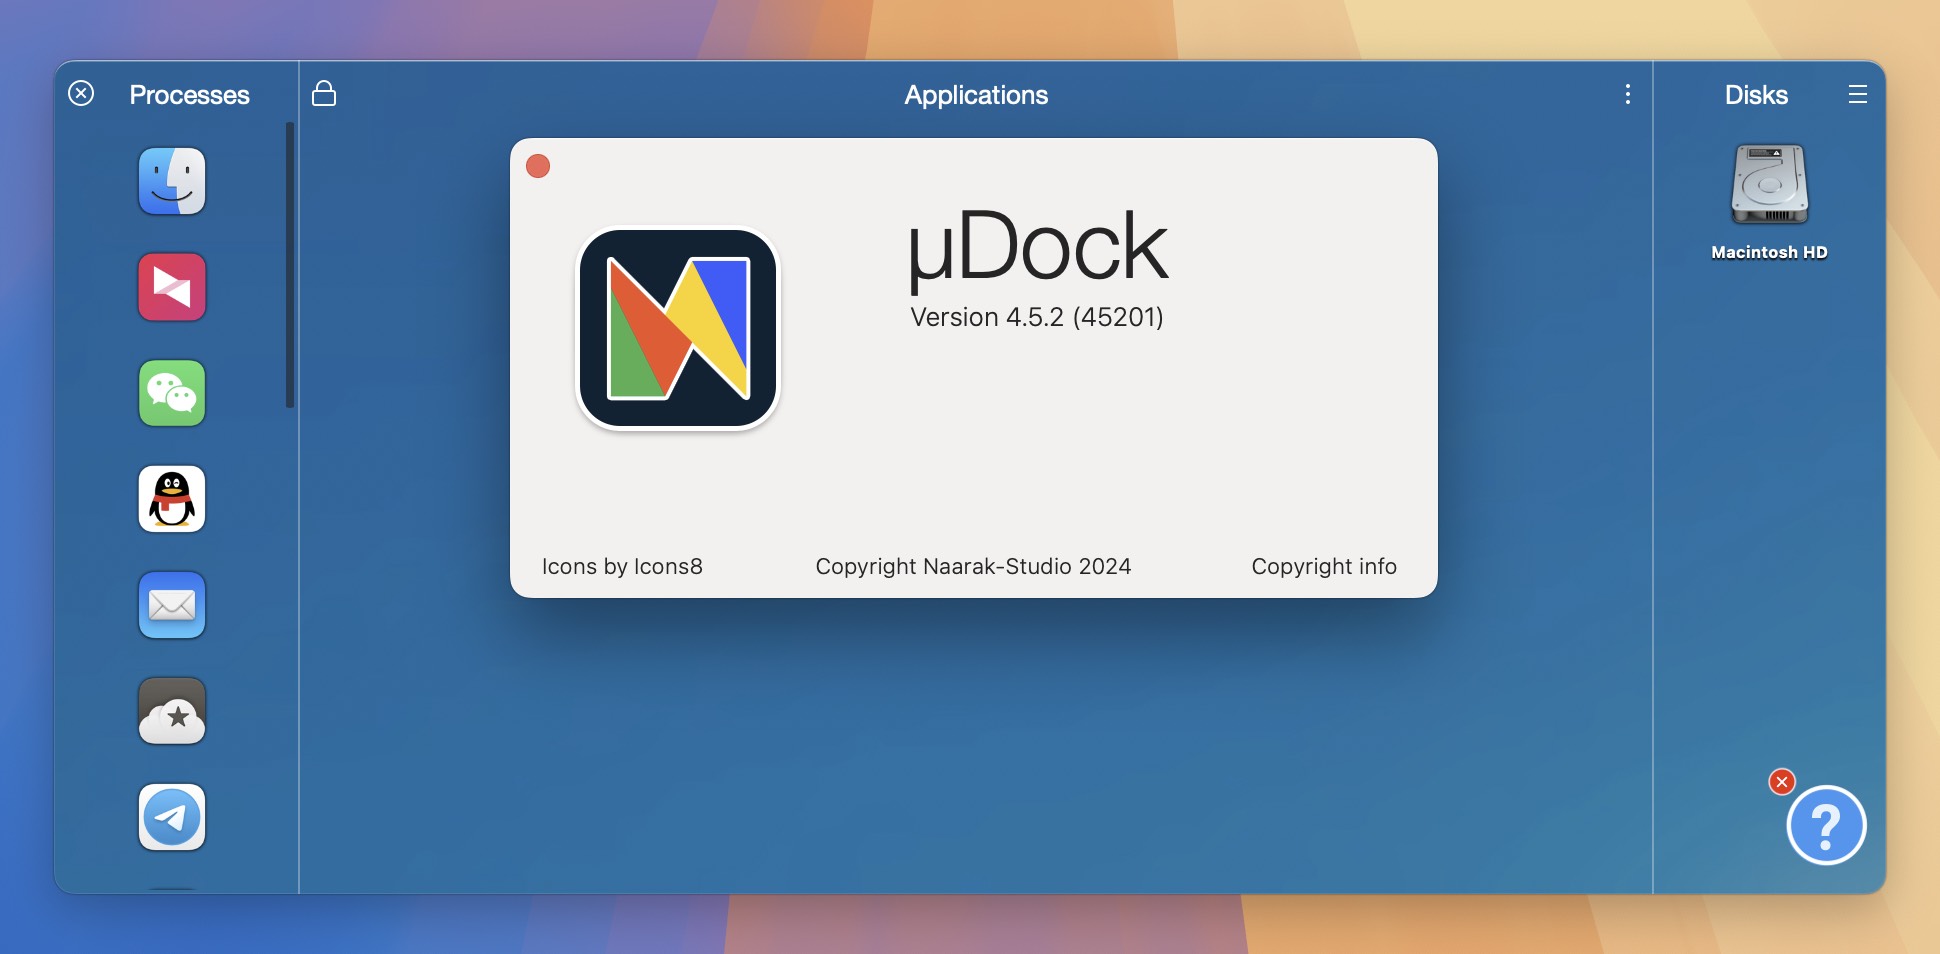Open the Disks hamburger menu

point(1858,94)
